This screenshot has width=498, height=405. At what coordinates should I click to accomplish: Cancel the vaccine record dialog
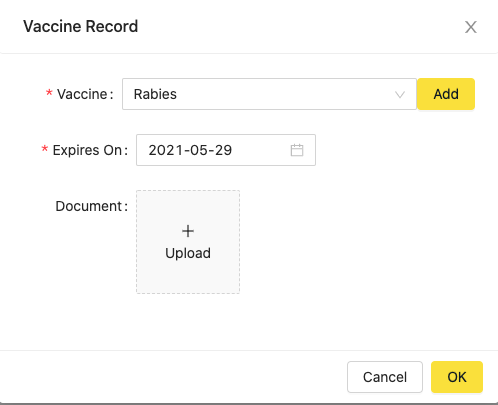click(x=385, y=377)
